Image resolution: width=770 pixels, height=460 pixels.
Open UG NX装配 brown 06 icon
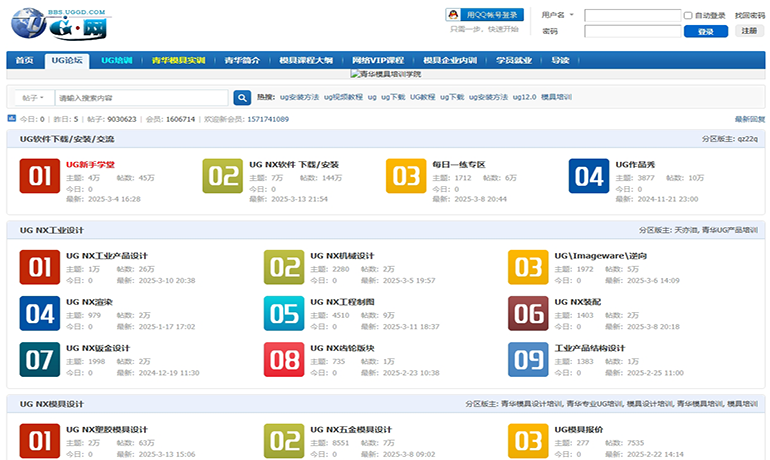click(x=527, y=313)
